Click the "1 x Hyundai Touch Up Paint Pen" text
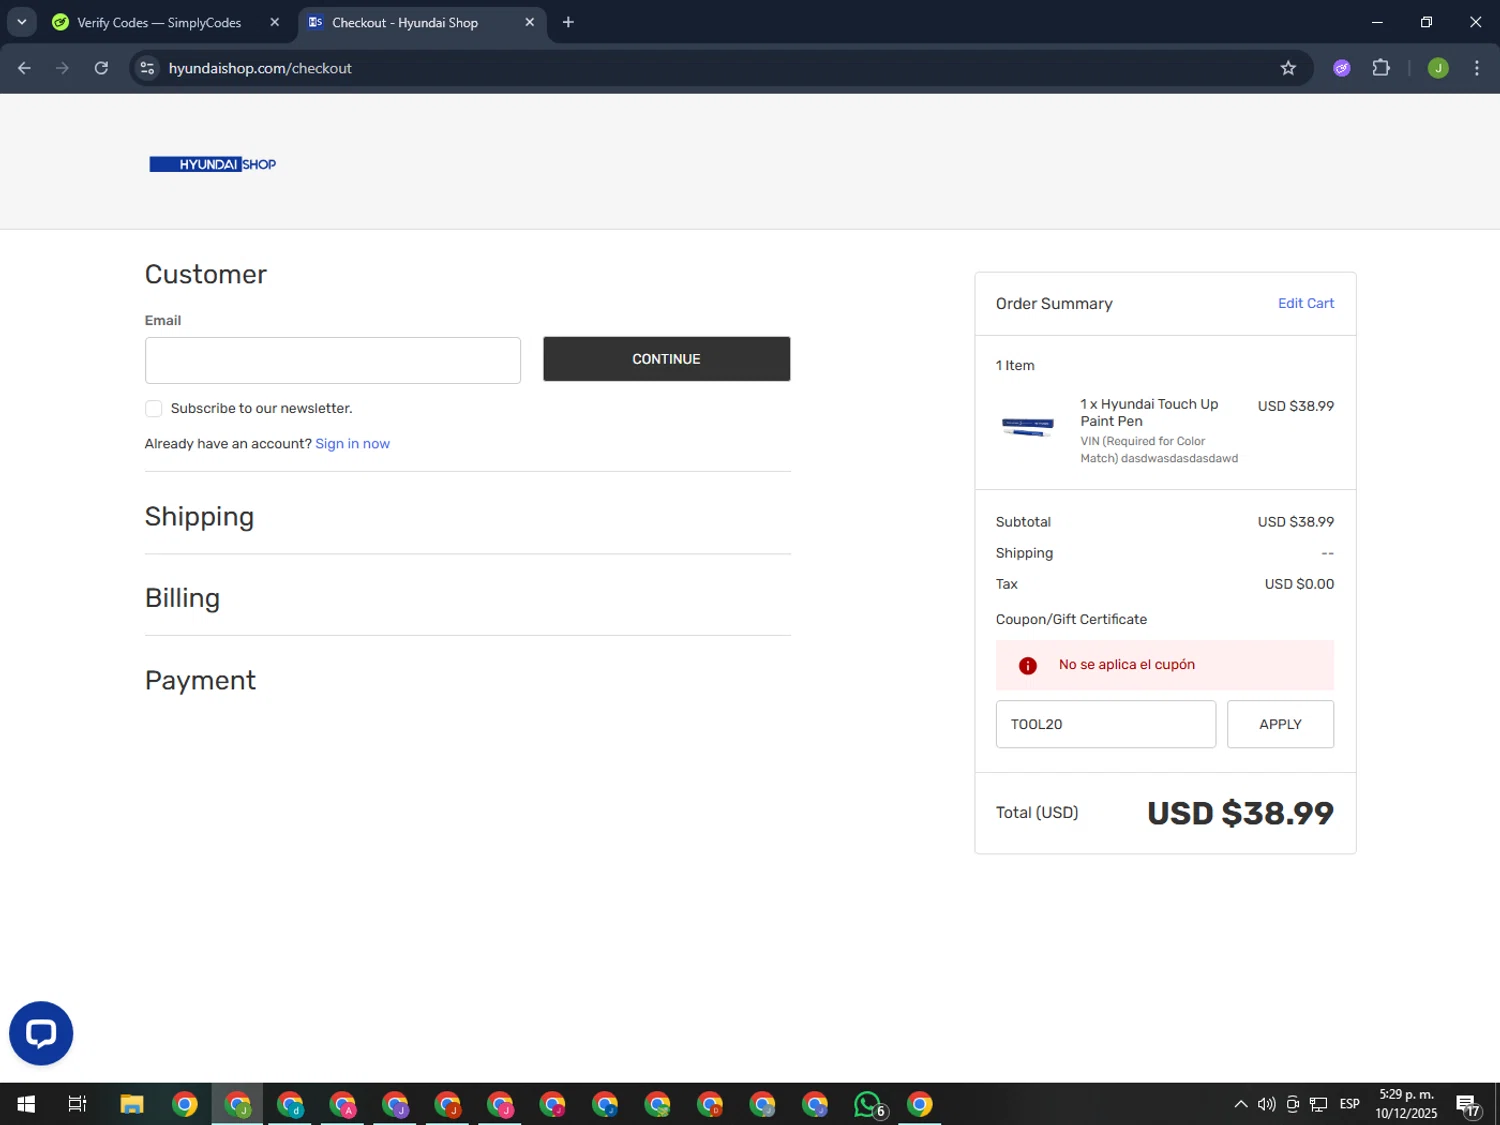The image size is (1500, 1125). coord(1149,412)
